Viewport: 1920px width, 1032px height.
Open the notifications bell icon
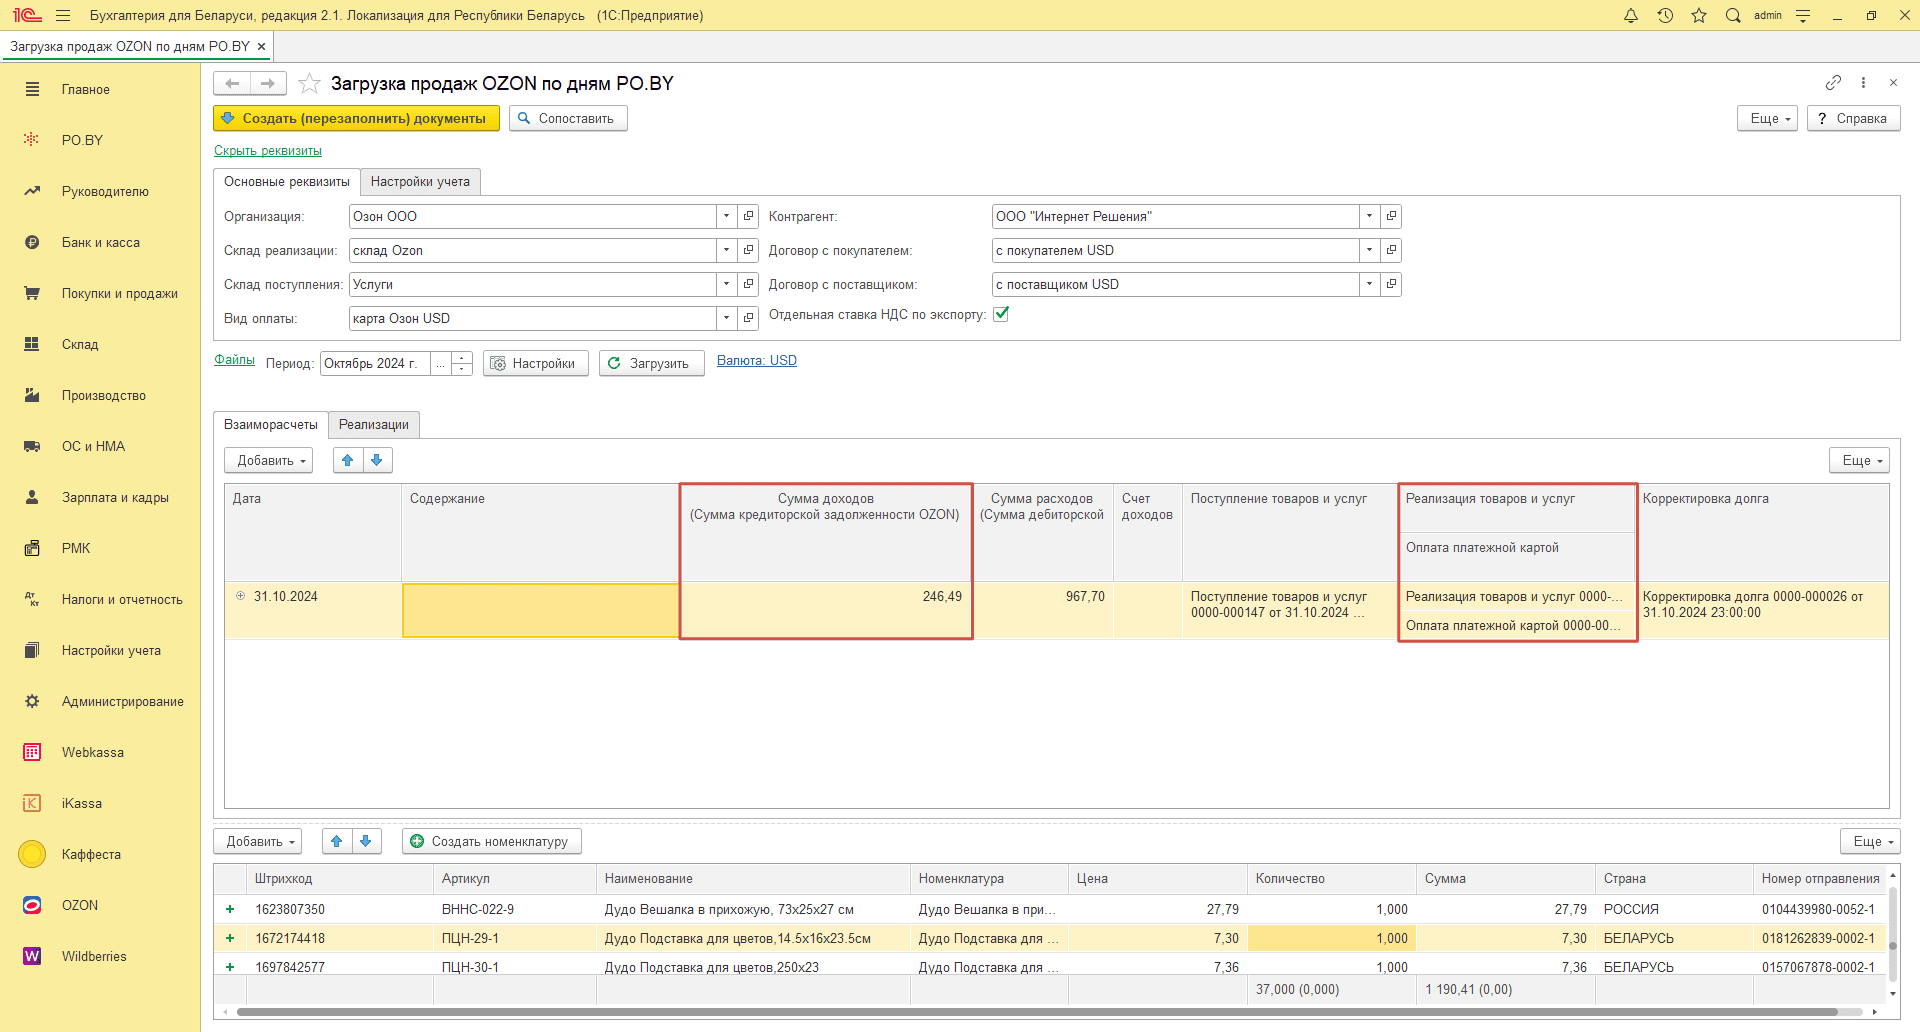tap(1631, 15)
